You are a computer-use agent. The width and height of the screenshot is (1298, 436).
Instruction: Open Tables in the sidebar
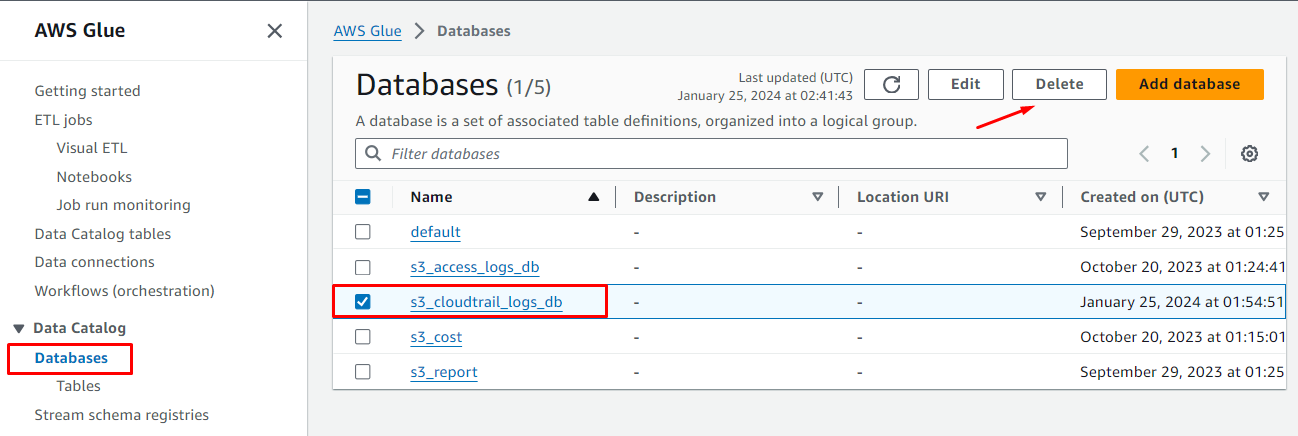coord(78,386)
